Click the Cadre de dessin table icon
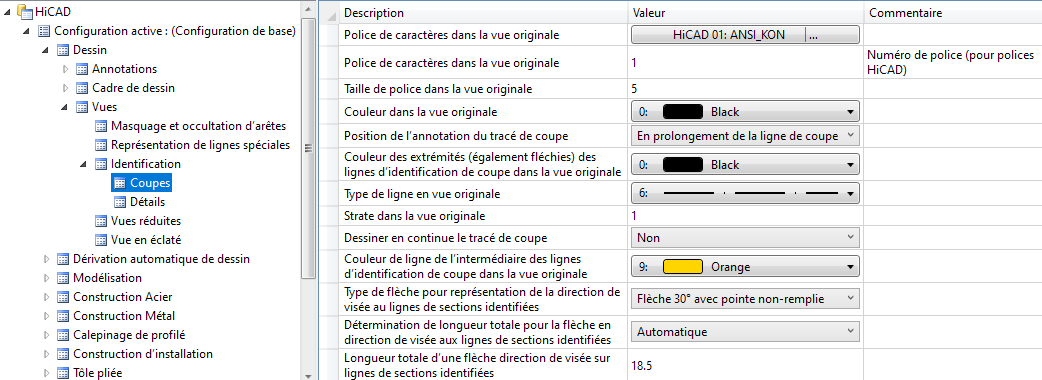The width and height of the screenshot is (1042, 380). [82, 88]
